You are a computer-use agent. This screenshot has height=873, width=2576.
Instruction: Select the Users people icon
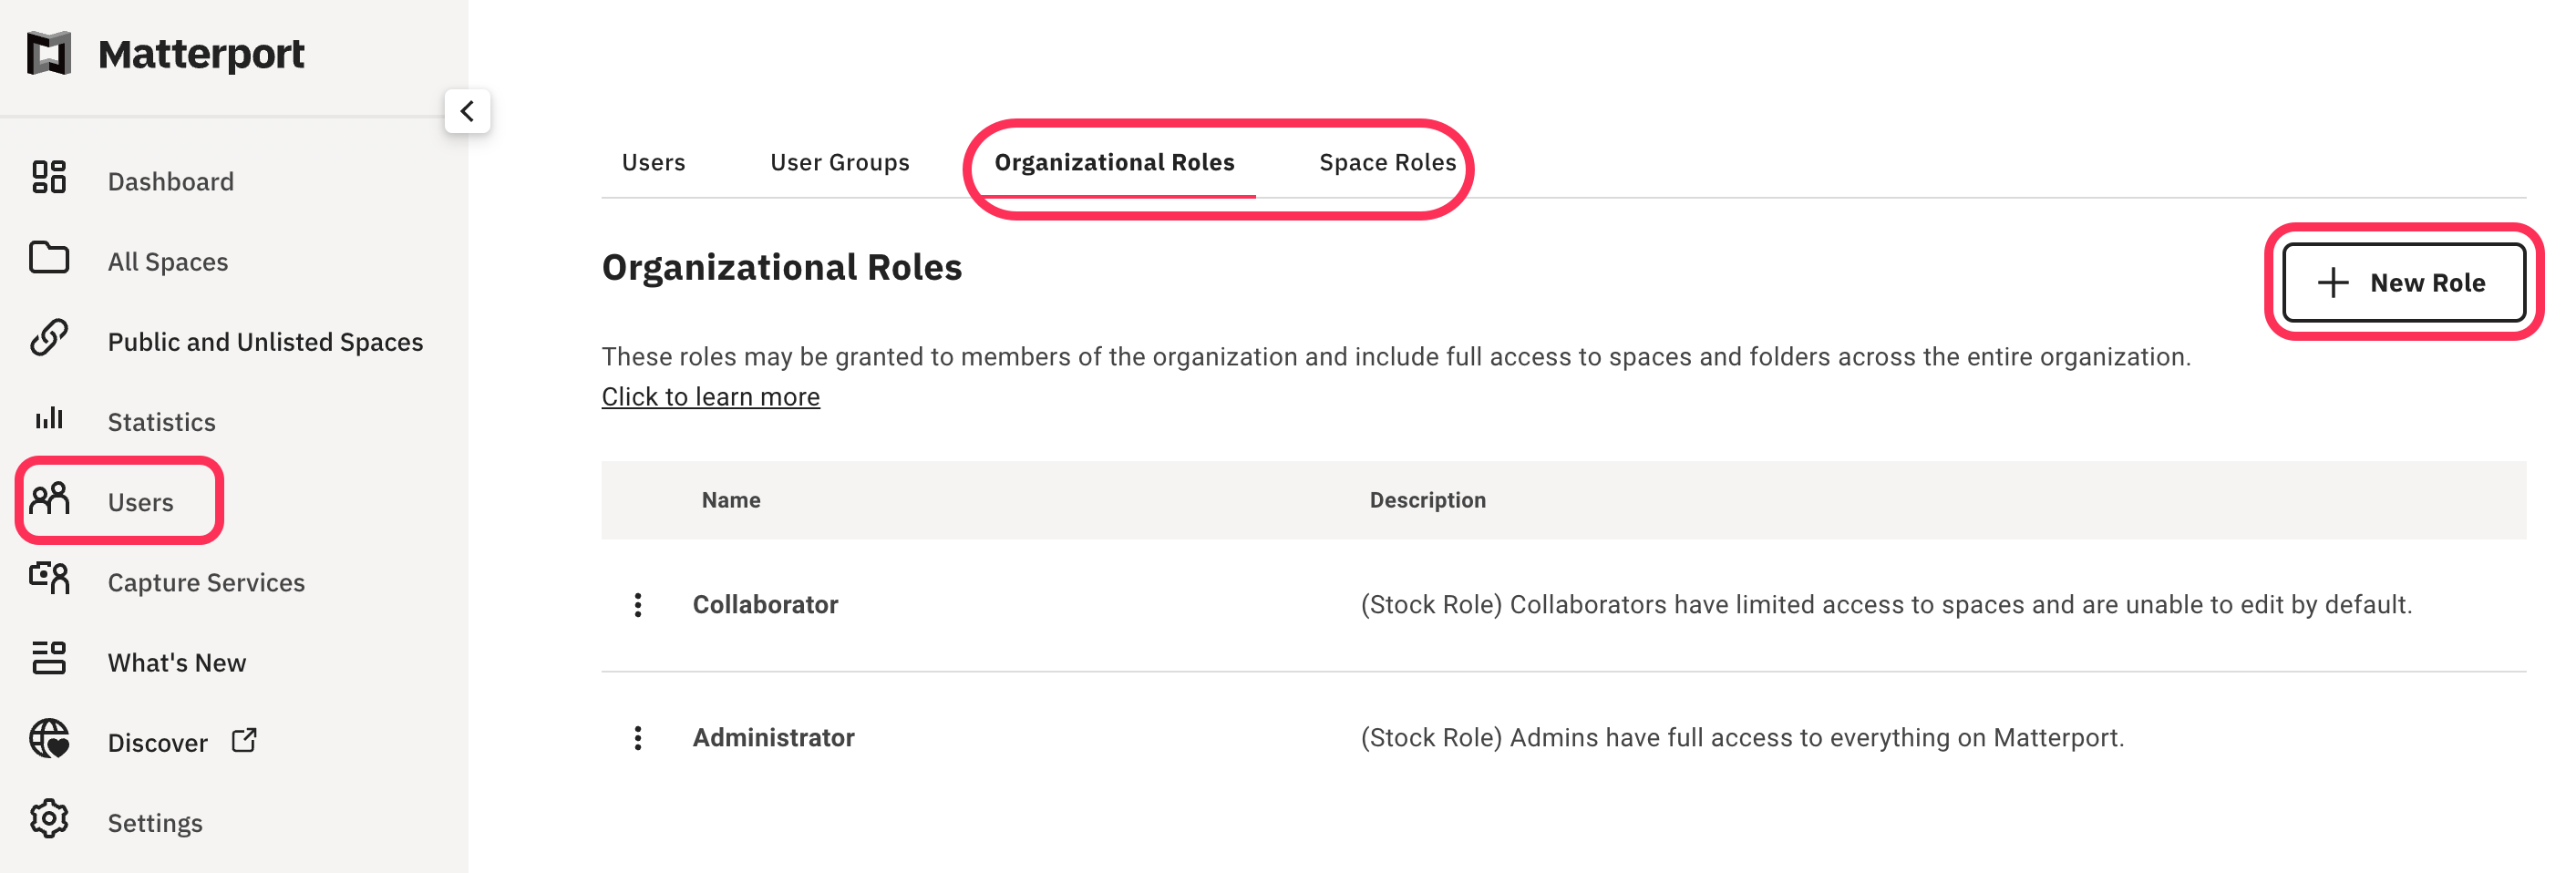49,500
